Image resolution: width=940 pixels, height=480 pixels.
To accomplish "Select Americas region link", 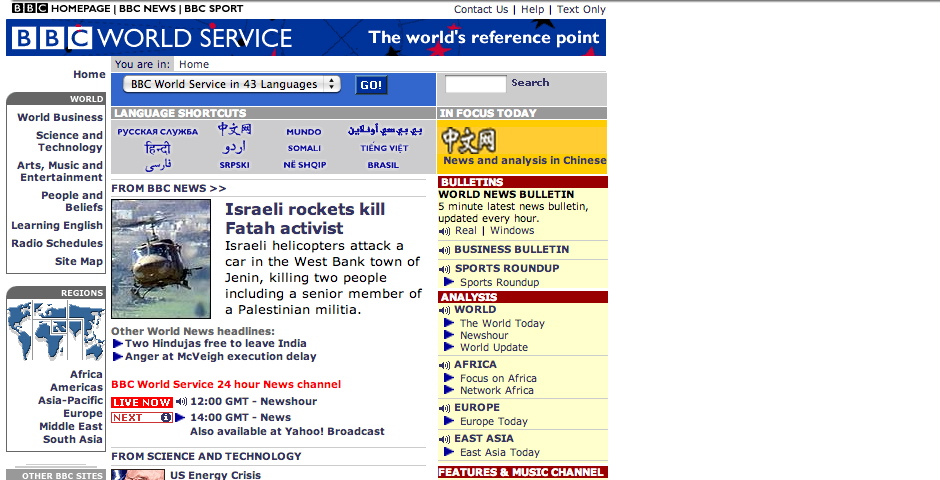I will pos(76,388).
